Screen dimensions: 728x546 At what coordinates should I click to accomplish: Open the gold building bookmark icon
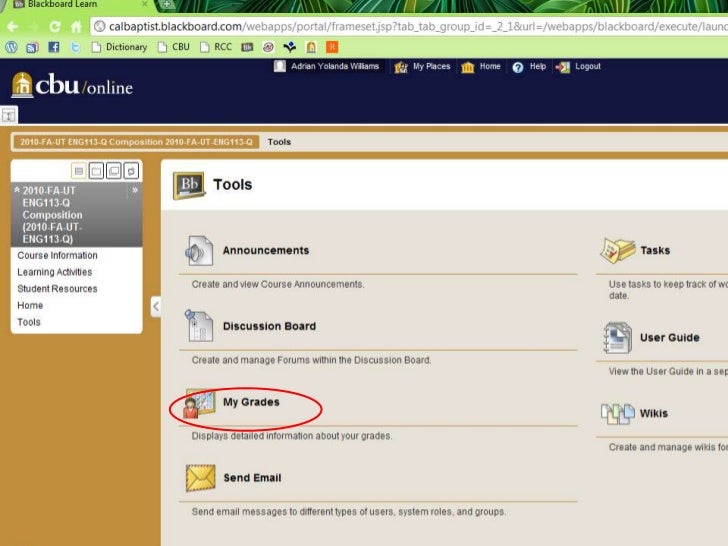311,47
